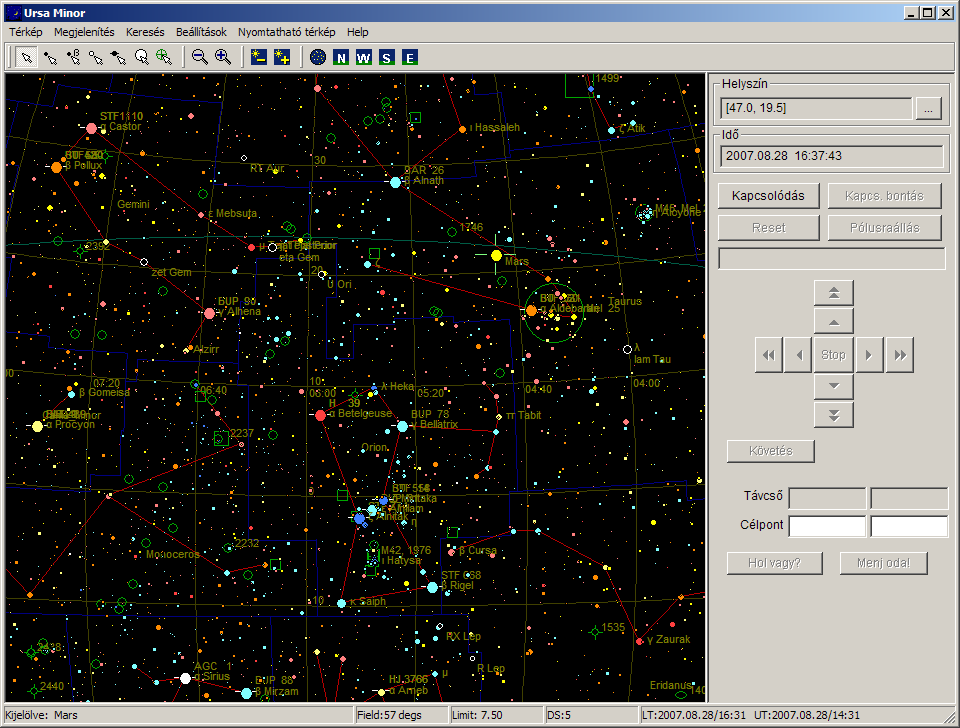960x728 pixels.
Task: Switch view to West with W icon
Action: (364, 58)
